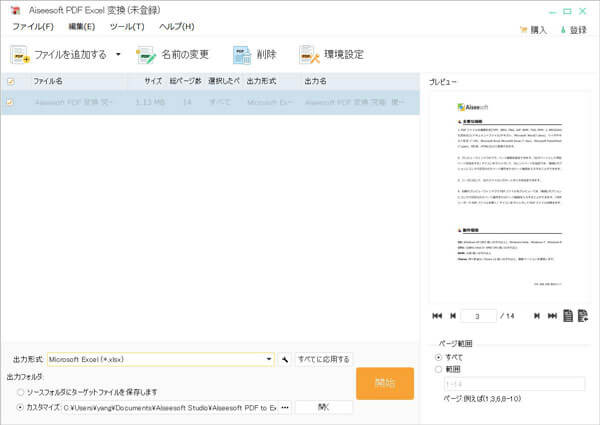Open the ファイル(F) menu
This screenshot has height=425, width=600.
33,26
